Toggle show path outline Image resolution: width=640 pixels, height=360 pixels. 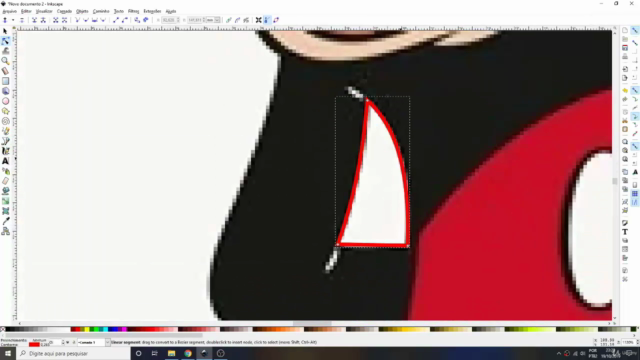(276, 20)
